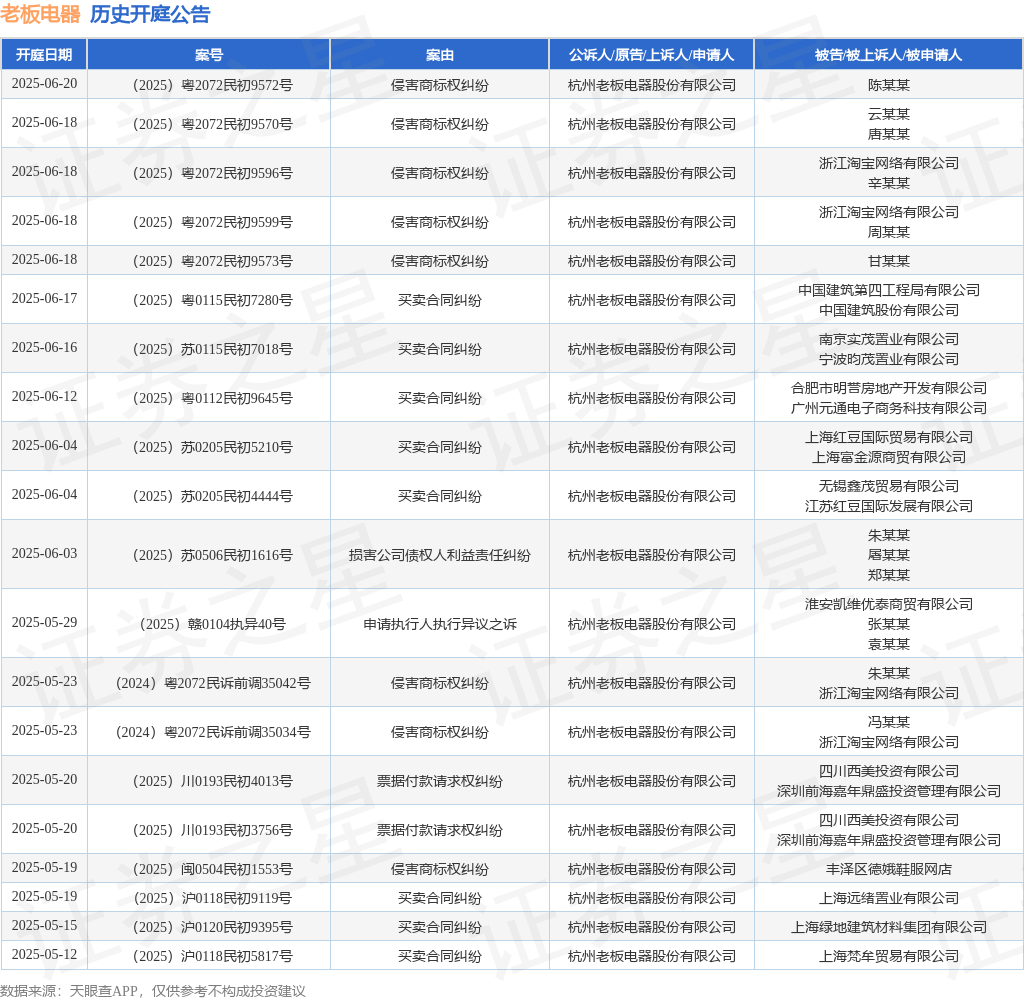Click defendant 广州元通电子商务科技有限公司

889,408
